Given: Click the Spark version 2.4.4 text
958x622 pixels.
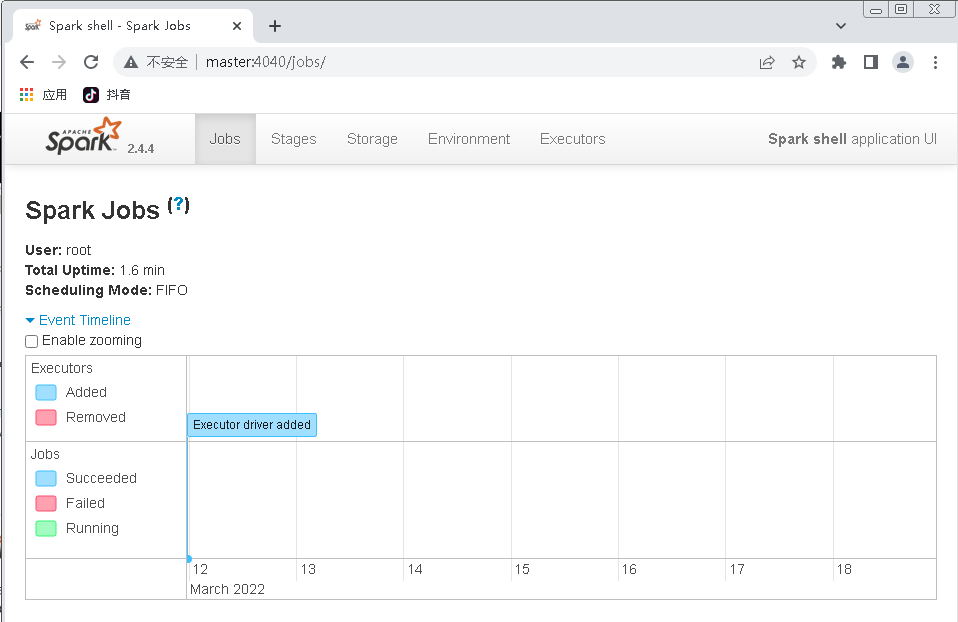Looking at the screenshot, I should coord(141,148).
